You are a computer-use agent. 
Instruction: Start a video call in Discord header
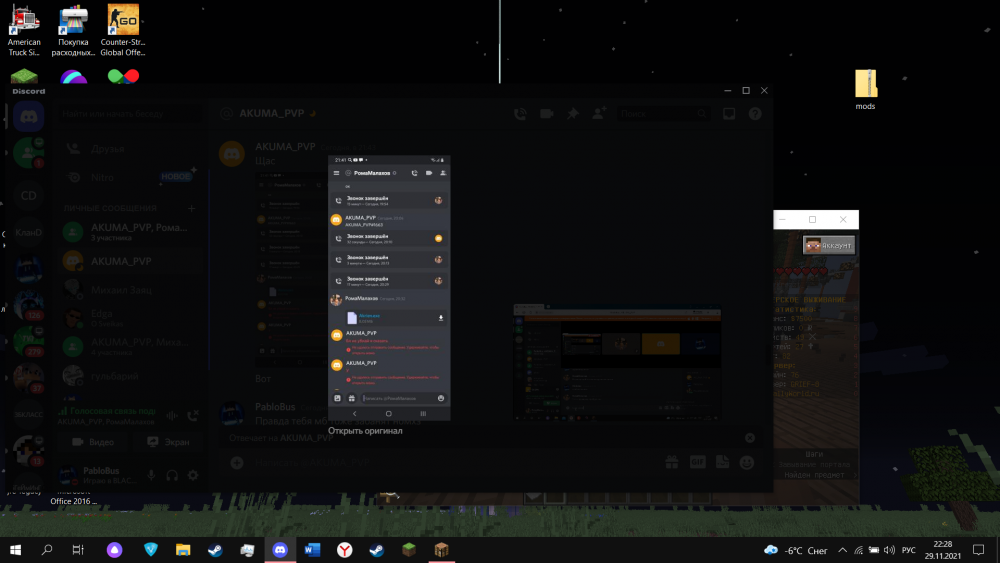tap(547, 113)
